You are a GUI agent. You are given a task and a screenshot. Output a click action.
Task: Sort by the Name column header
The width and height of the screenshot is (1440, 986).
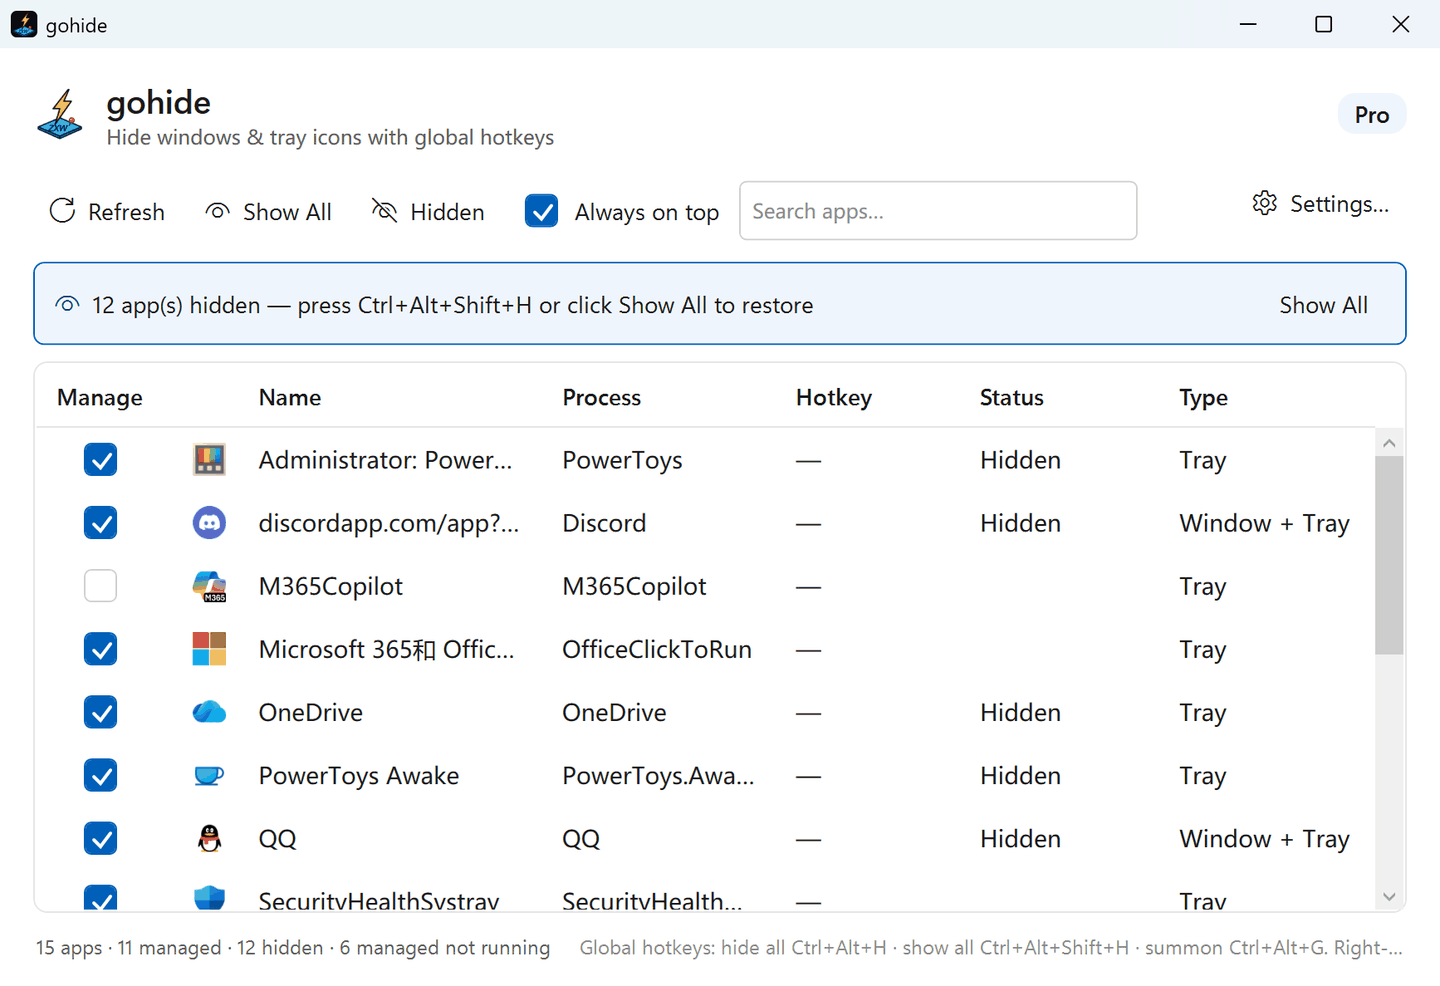click(290, 397)
